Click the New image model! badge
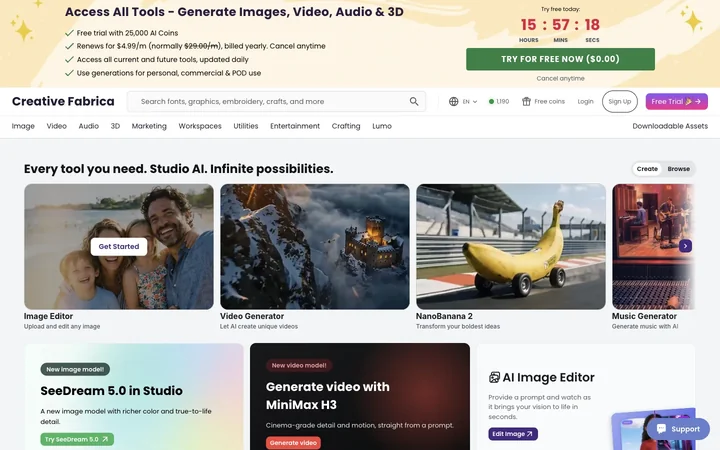This screenshot has height=450, width=720. point(75,369)
